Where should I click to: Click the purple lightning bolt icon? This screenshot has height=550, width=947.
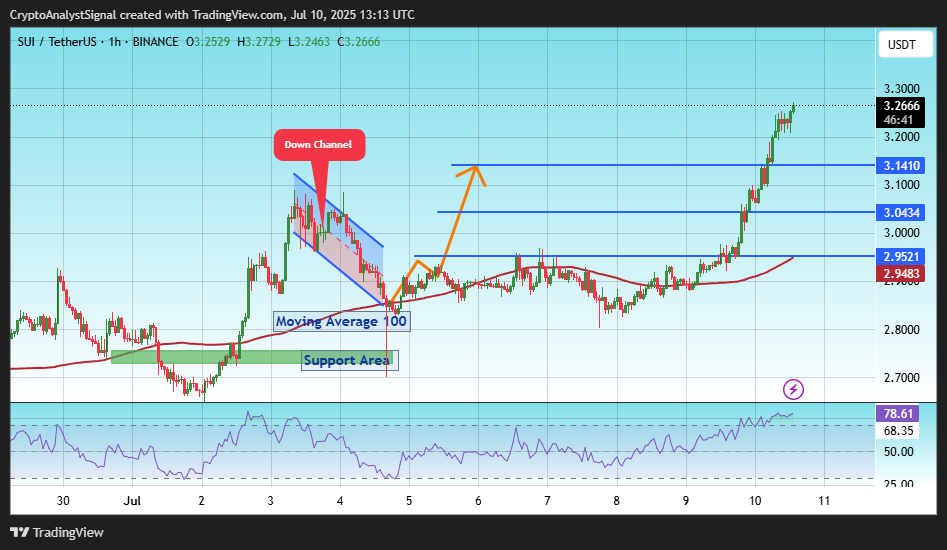[793, 389]
